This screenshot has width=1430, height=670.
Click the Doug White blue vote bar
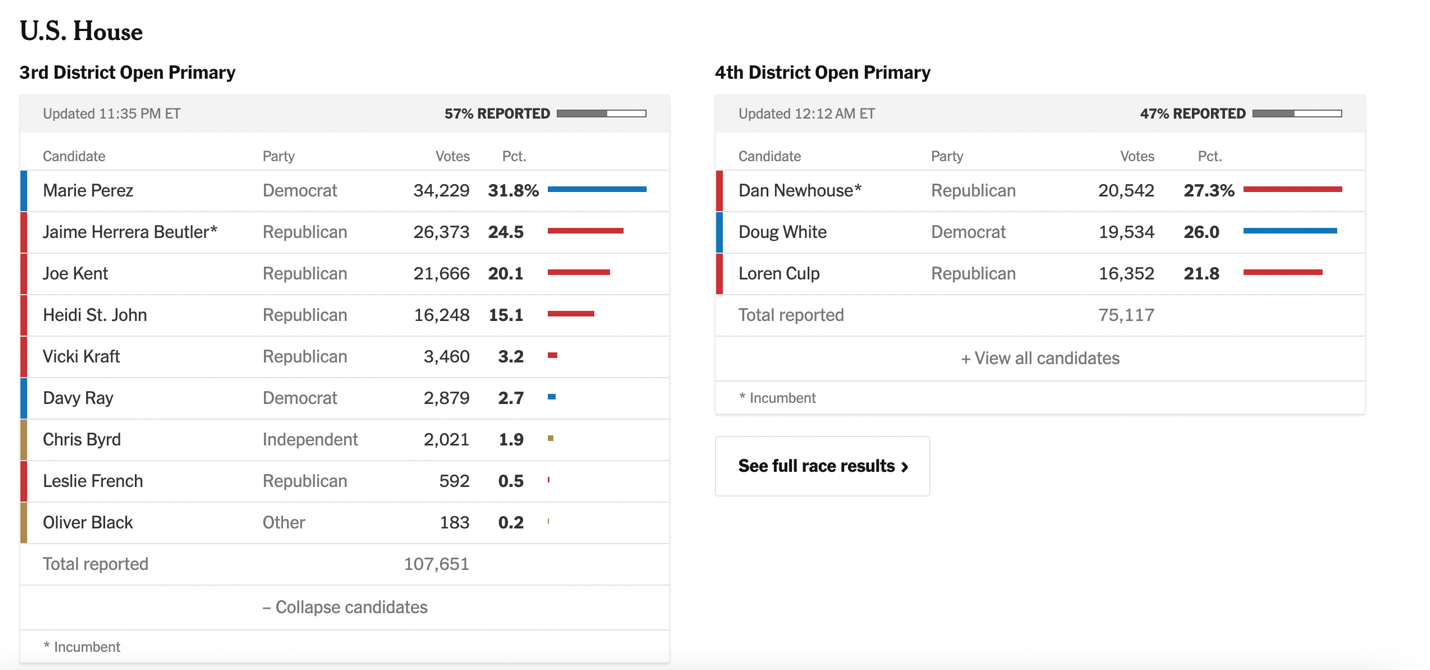pyautogui.click(x=1289, y=231)
